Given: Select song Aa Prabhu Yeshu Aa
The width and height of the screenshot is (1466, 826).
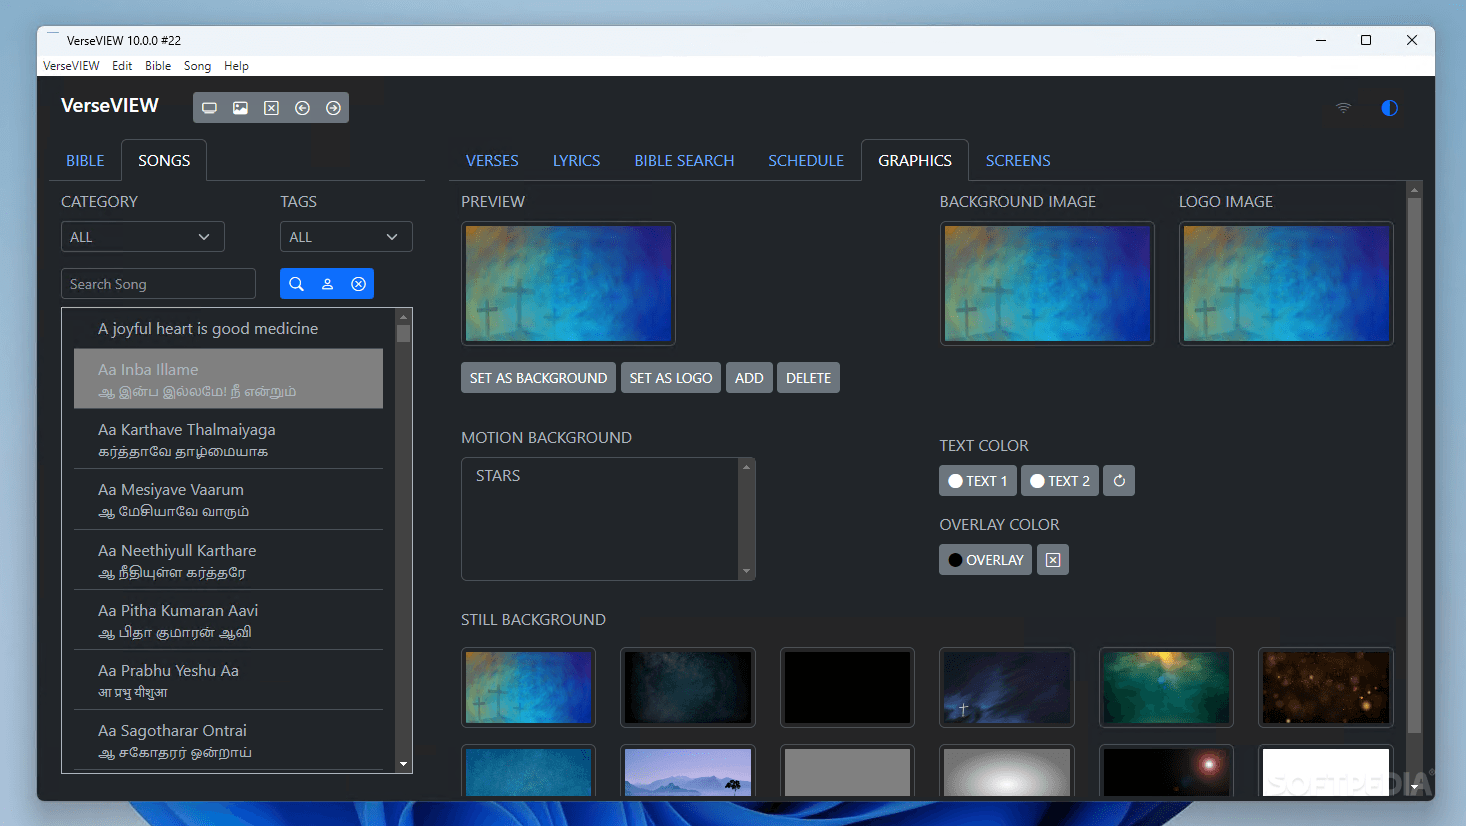Looking at the screenshot, I should 228,680.
